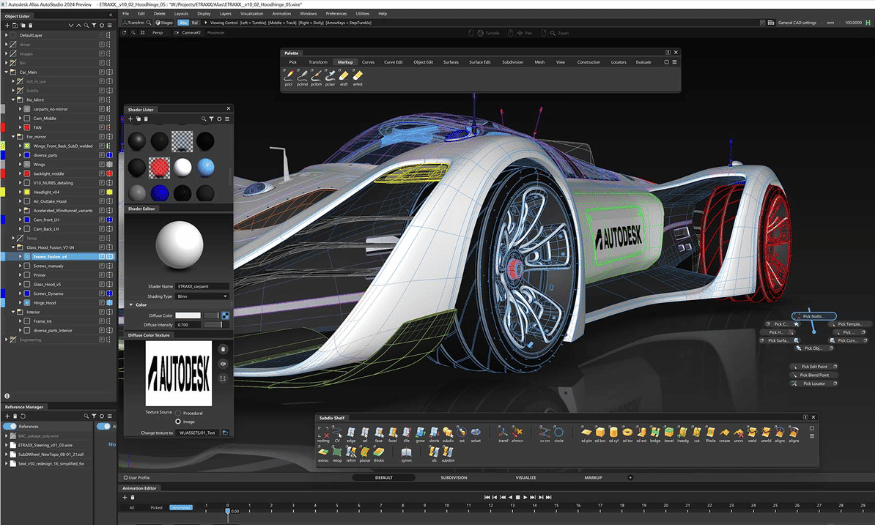Select the bevel tool in Subdiv Shelf
The width and height of the screenshot is (875, 525).
669,432
